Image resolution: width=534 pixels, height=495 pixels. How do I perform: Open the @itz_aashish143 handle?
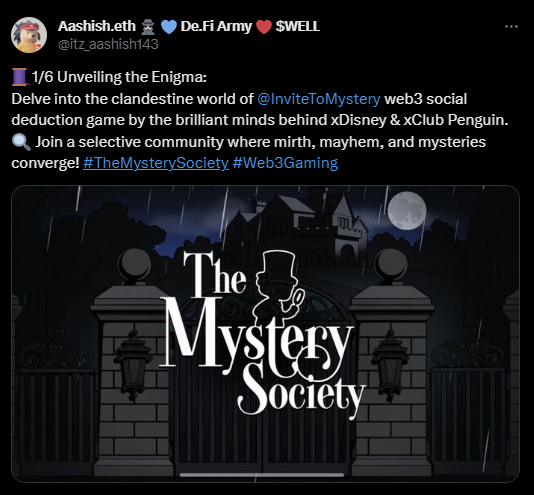(x=108, y=44)
